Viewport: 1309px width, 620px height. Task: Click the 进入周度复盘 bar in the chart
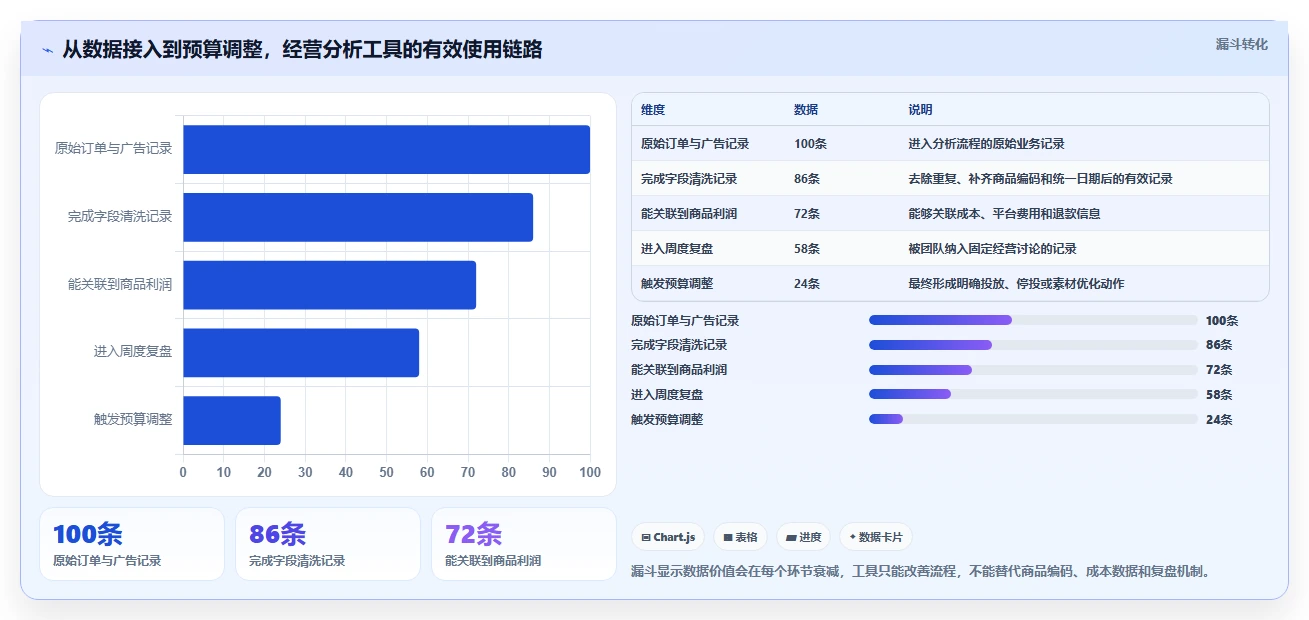(301, 353)
